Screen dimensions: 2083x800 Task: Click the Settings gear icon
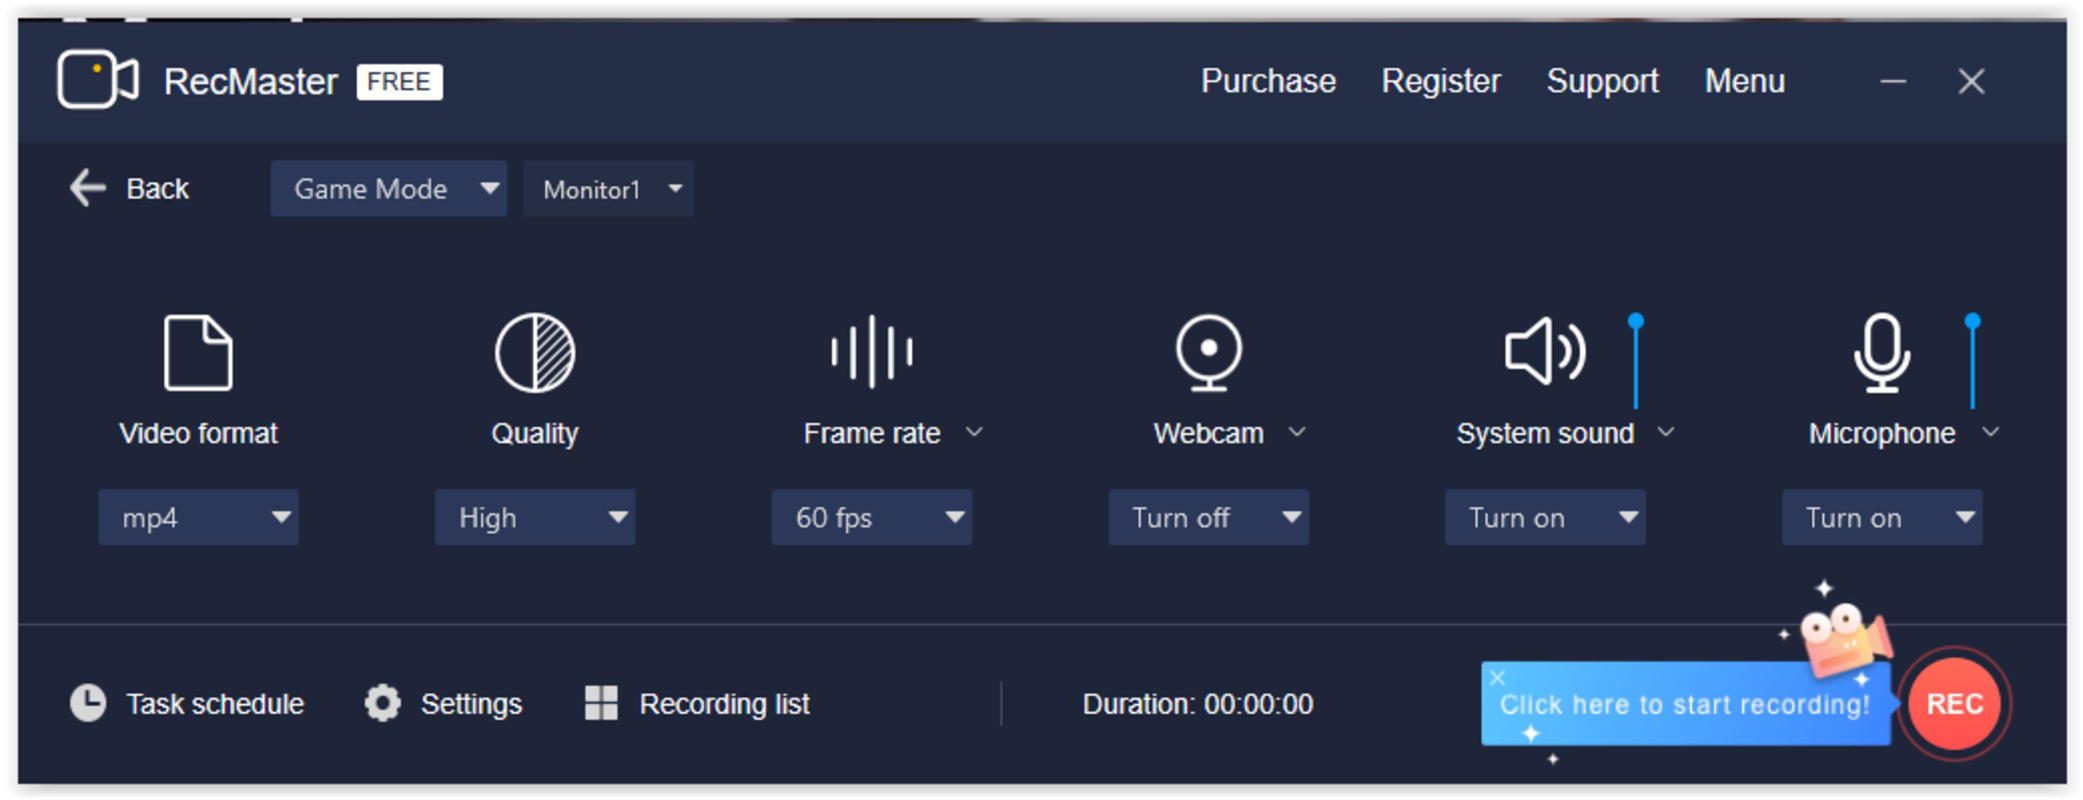(382, 703)
